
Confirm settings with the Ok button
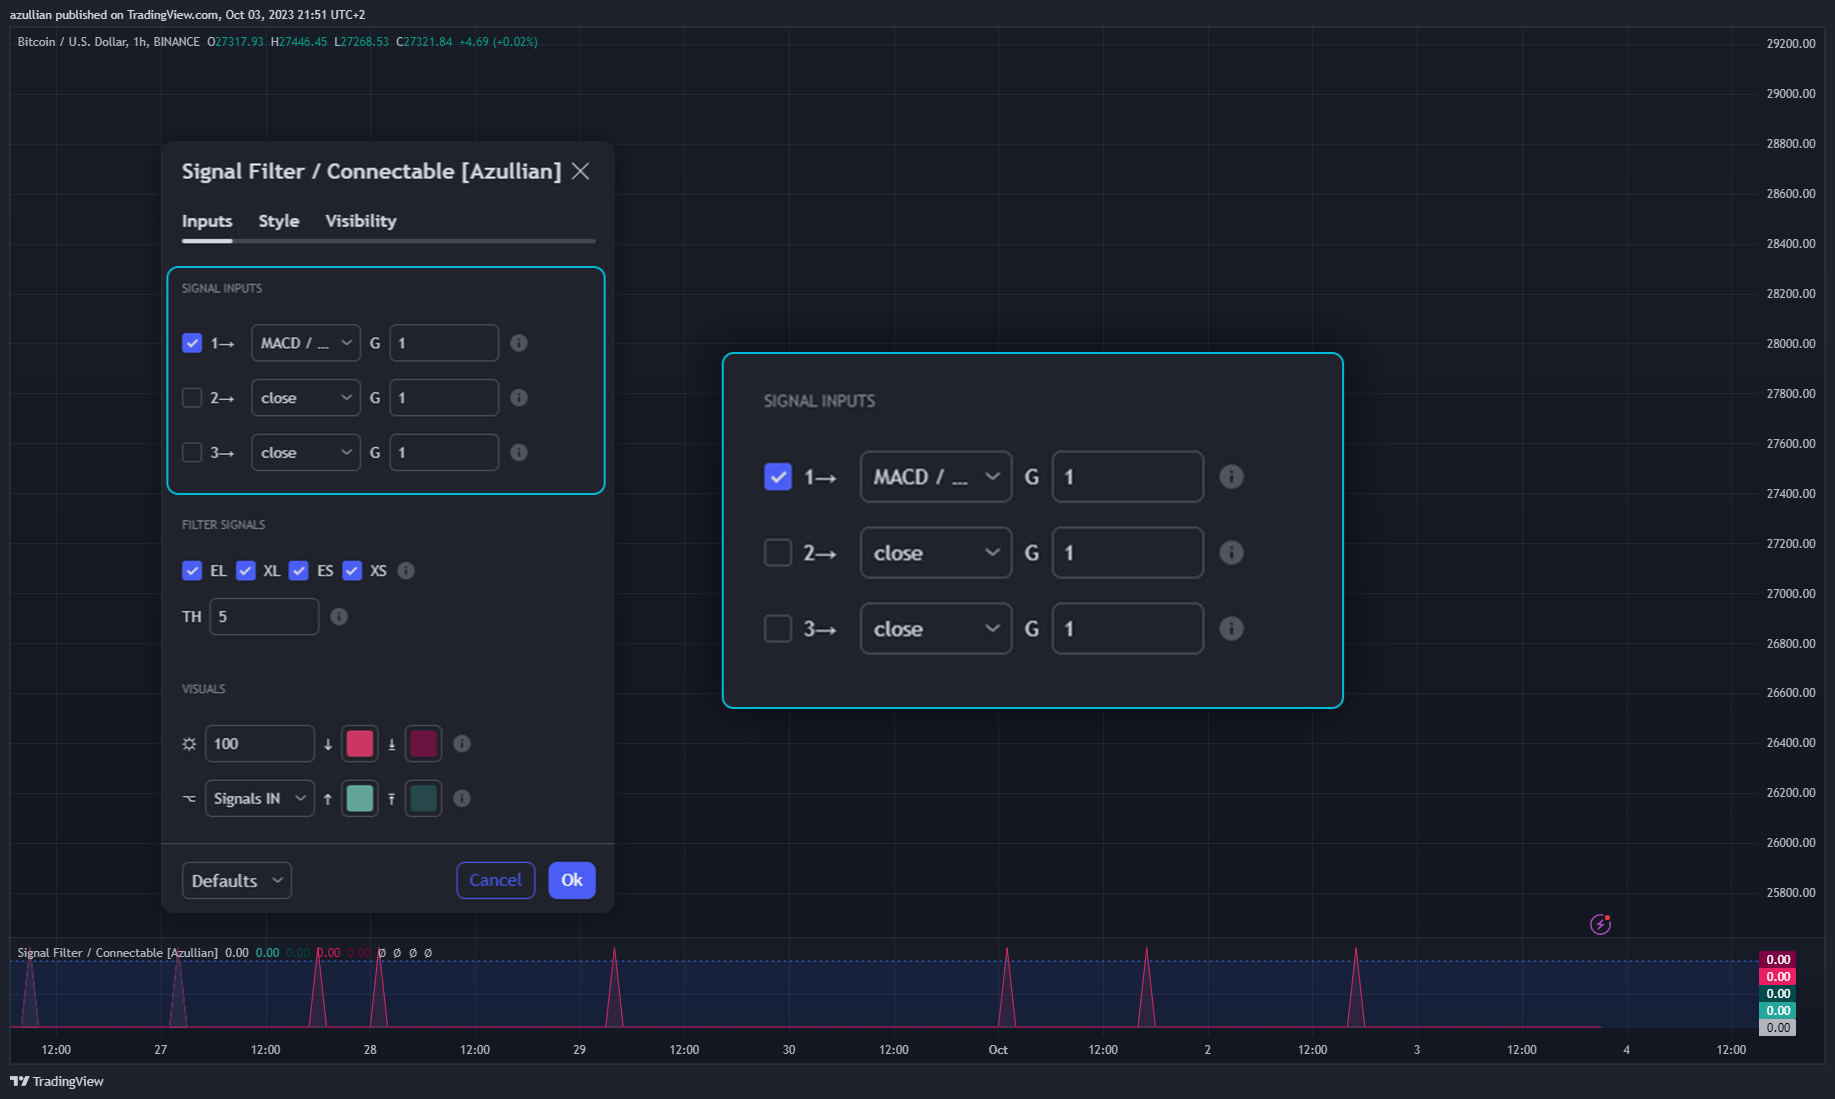click(572, 880)
